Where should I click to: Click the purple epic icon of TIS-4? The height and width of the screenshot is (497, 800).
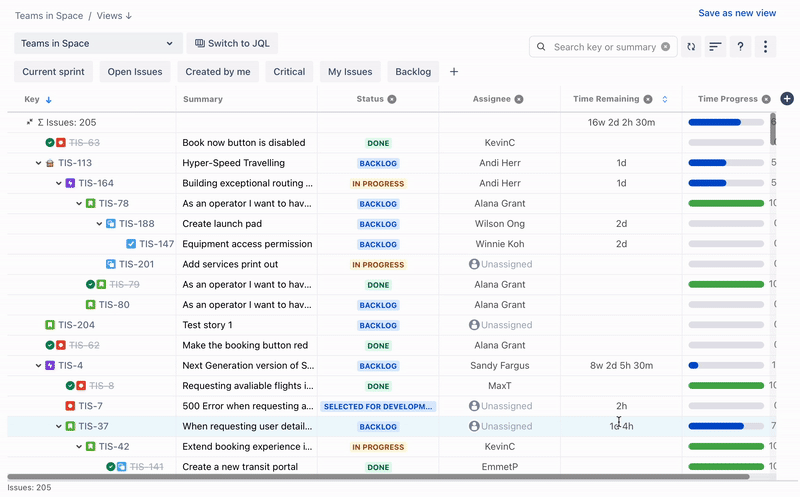49,365
